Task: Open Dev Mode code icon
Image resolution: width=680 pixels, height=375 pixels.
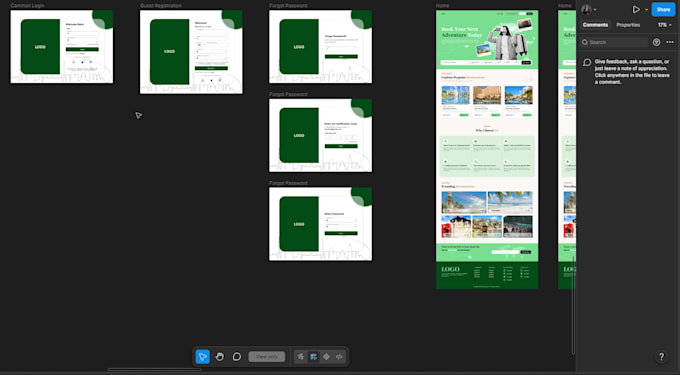Action: point(339,356)
